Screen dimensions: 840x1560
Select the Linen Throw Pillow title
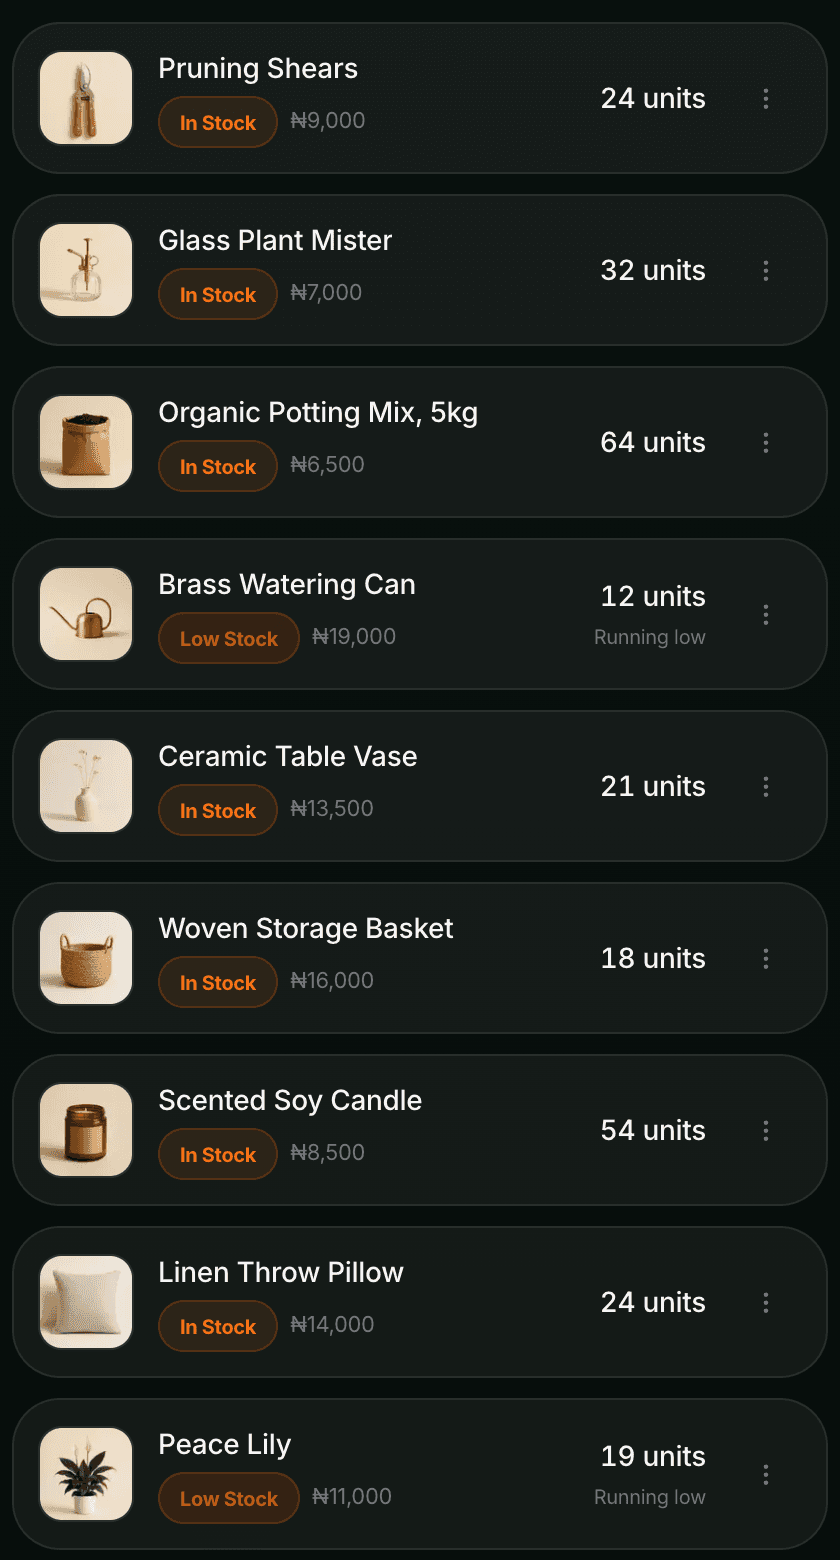pos(281,1272)
